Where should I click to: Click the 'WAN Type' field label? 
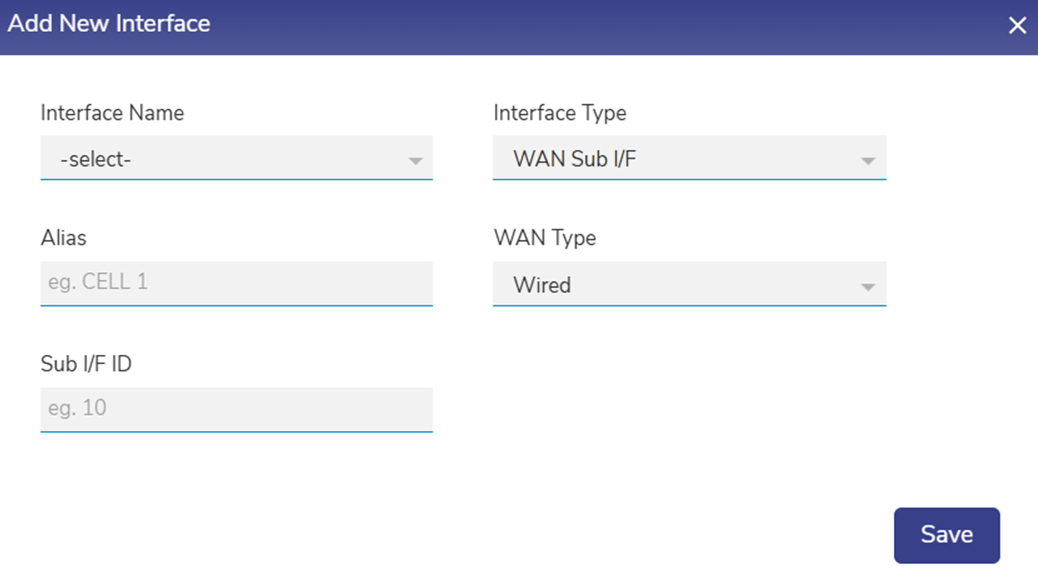click(x=544, y=238)
